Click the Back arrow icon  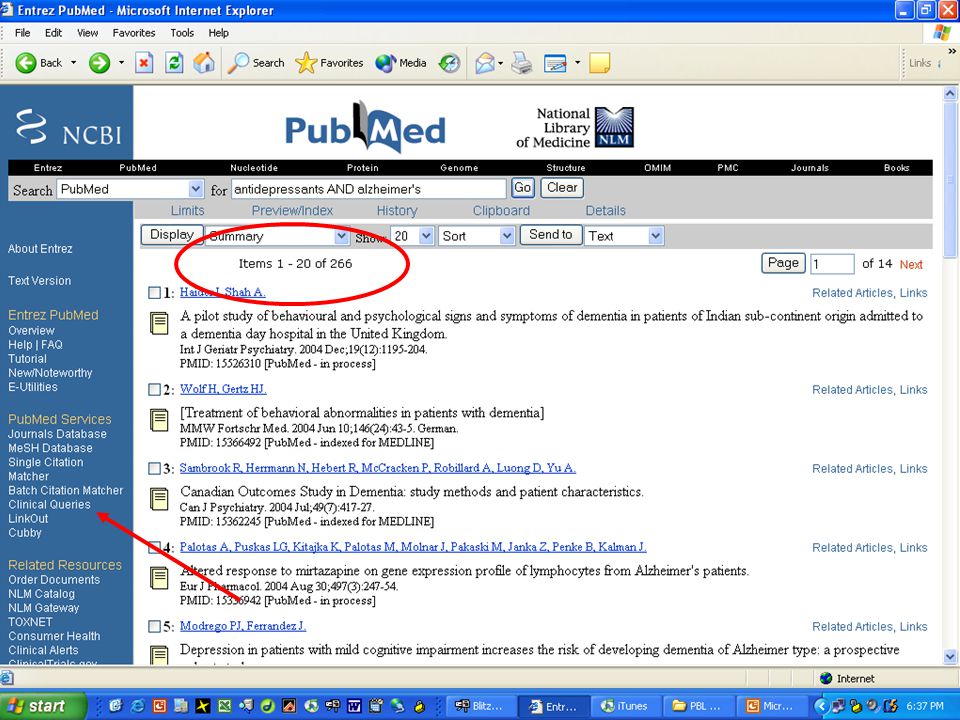pos(26,62)
